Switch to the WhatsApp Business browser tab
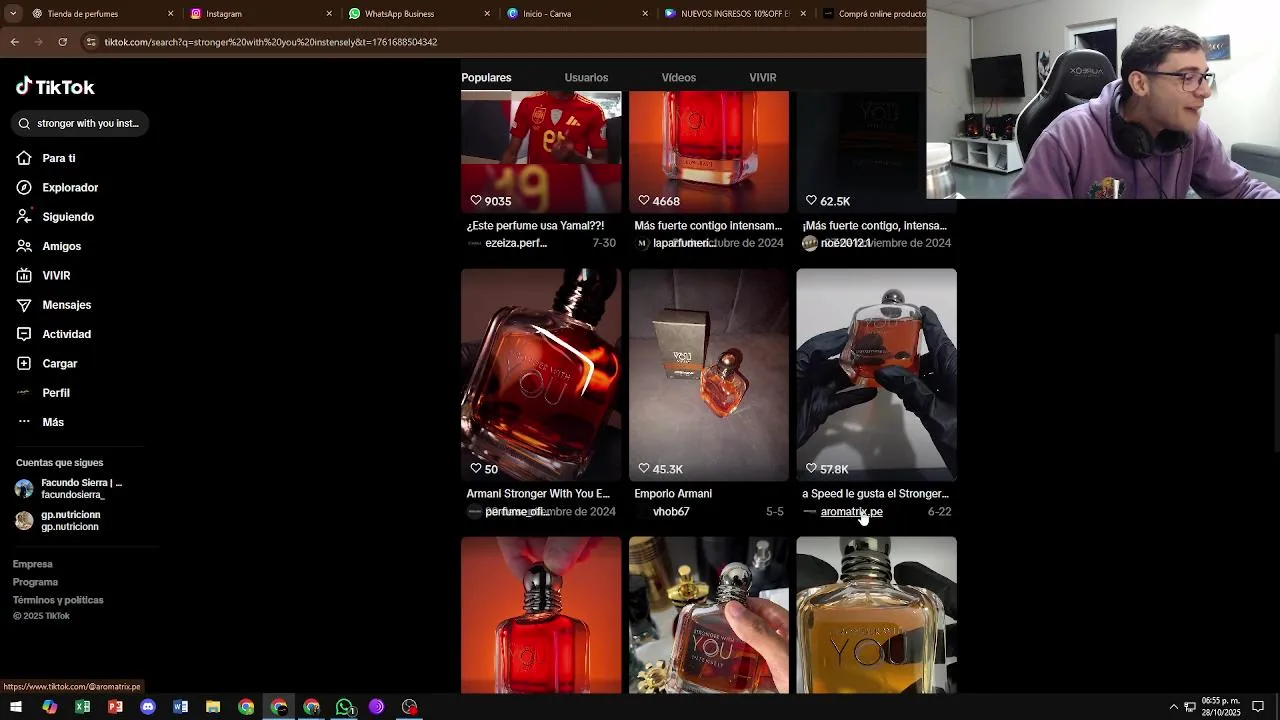 418,14
